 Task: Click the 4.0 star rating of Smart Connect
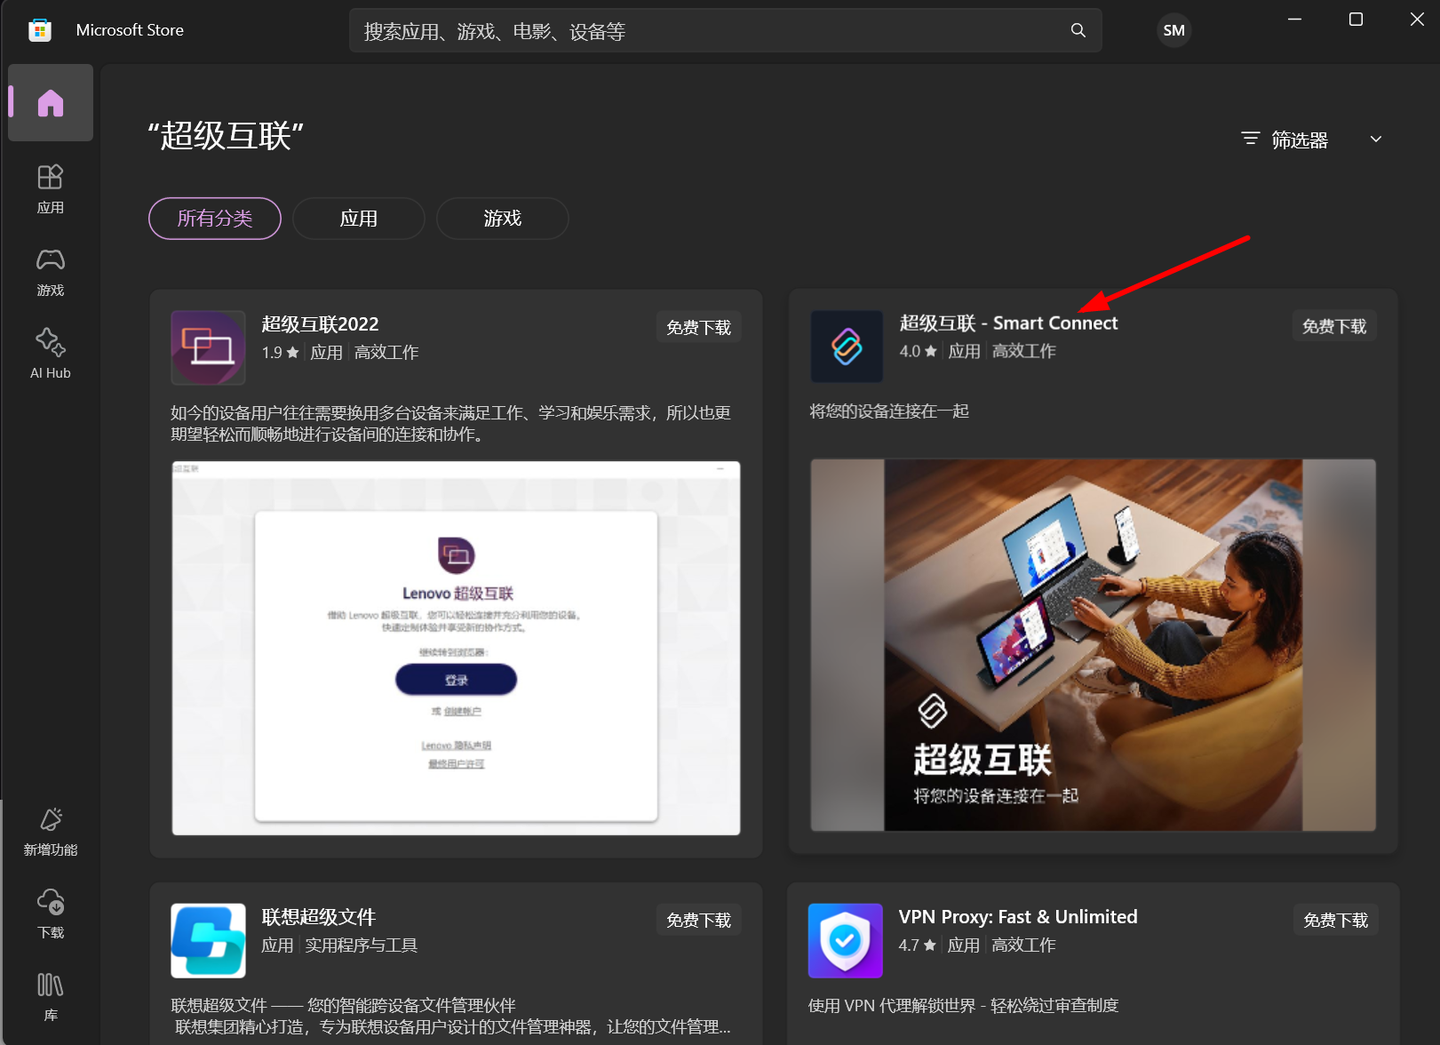(918, 351)
